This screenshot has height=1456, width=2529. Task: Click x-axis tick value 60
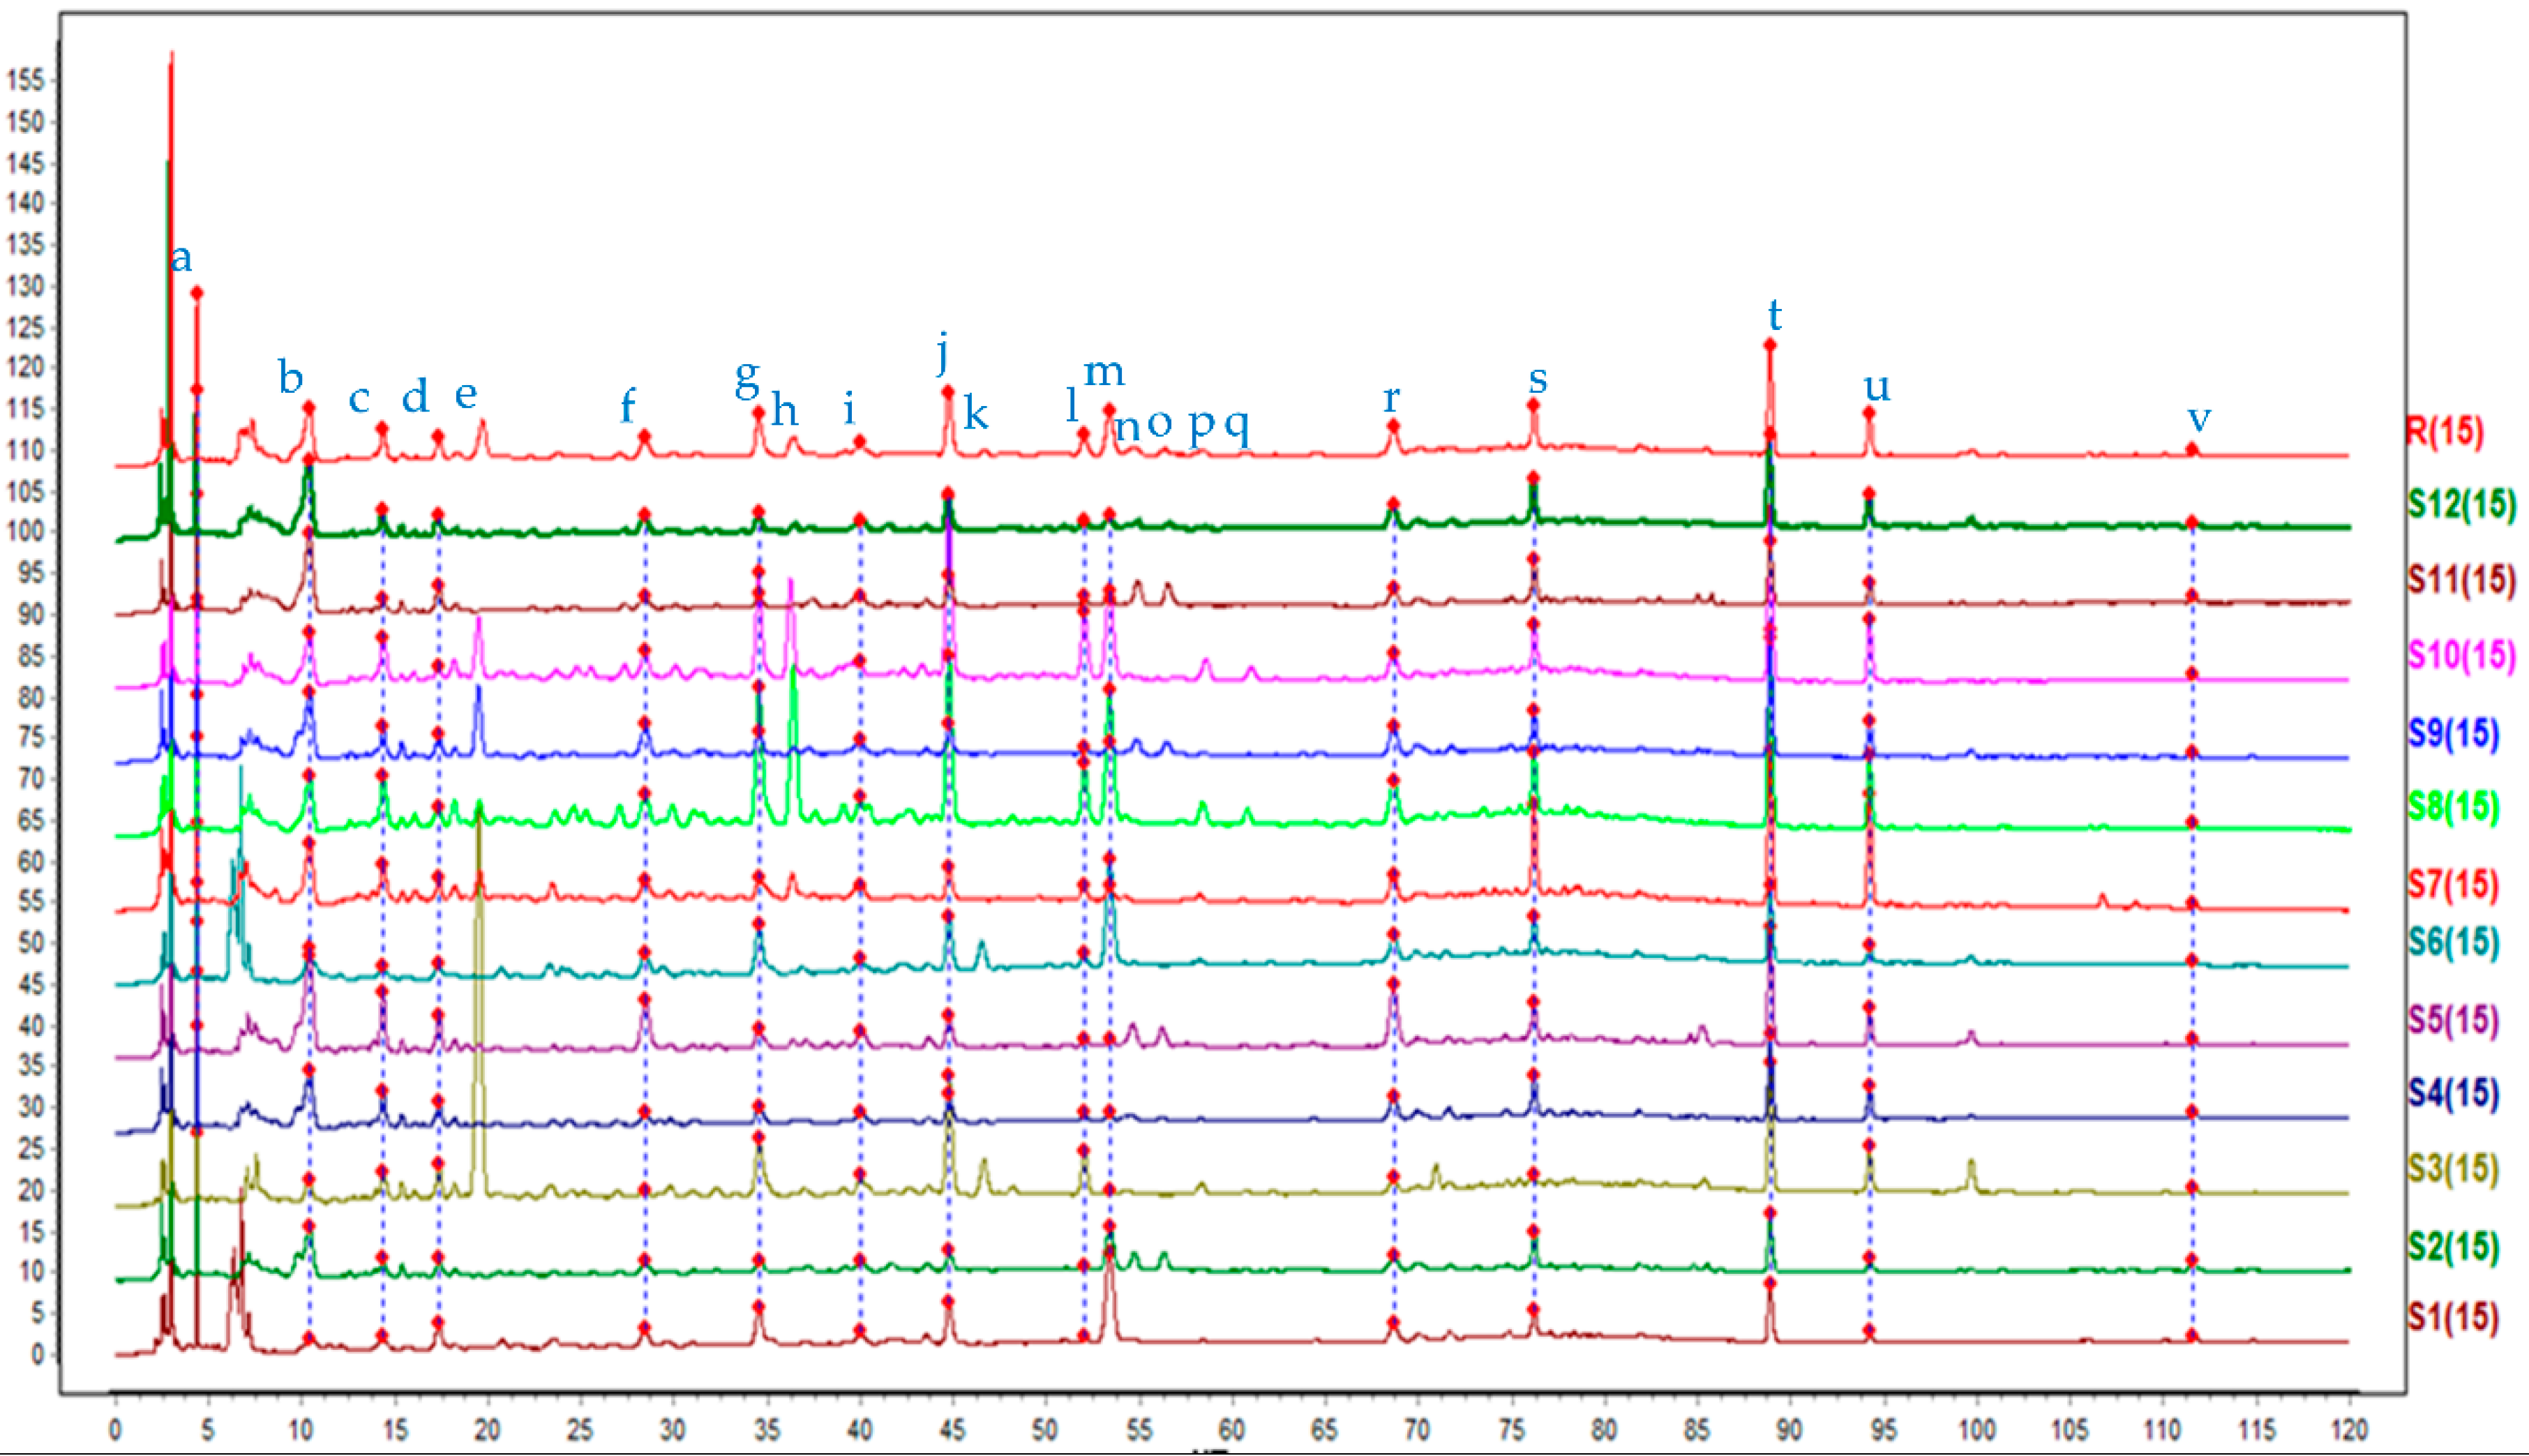pos(1232,1429)
